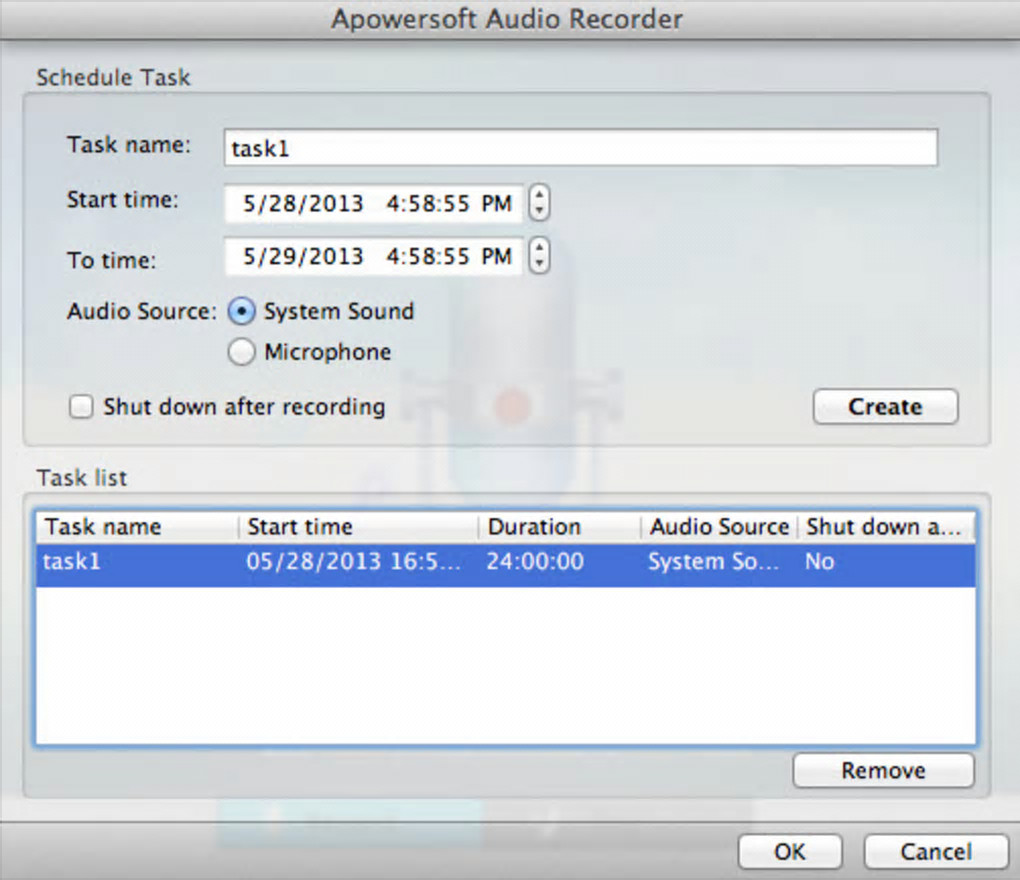Click the 24:00:00 duration cell
The width and height of the screenshot is (1020, 880).
(x=535, y=561)
